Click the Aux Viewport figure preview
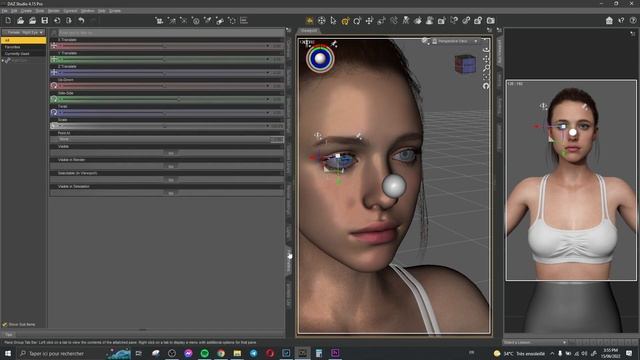 pos(571,180)
